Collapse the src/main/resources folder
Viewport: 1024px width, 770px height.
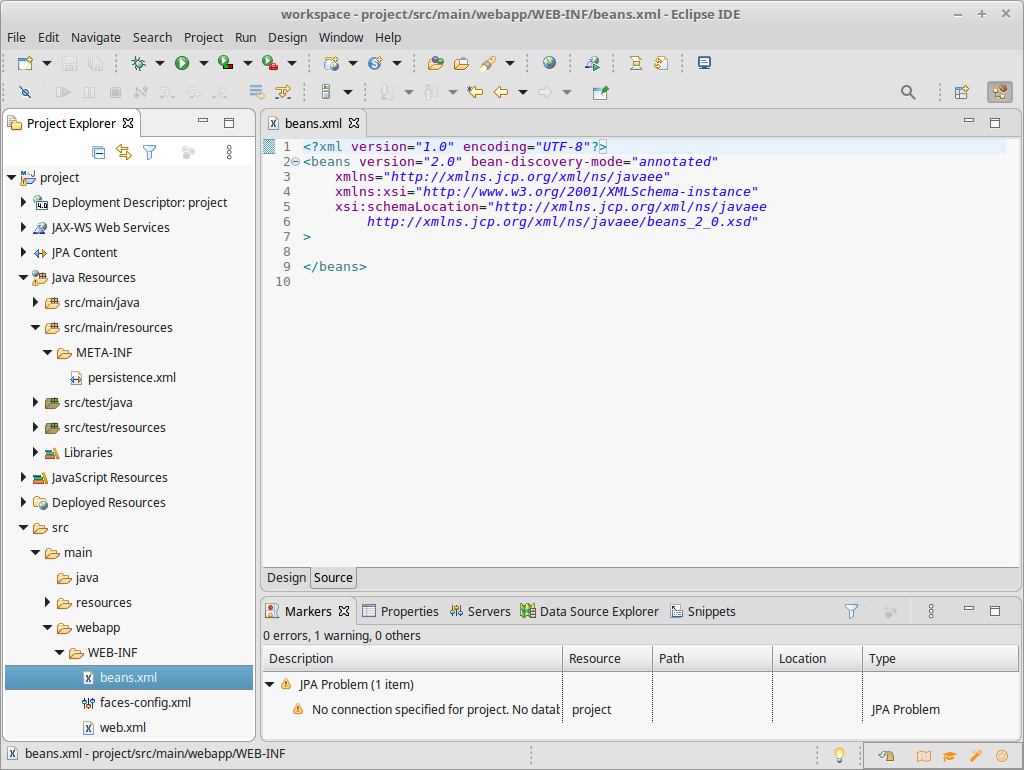click(x=35, y=327)
